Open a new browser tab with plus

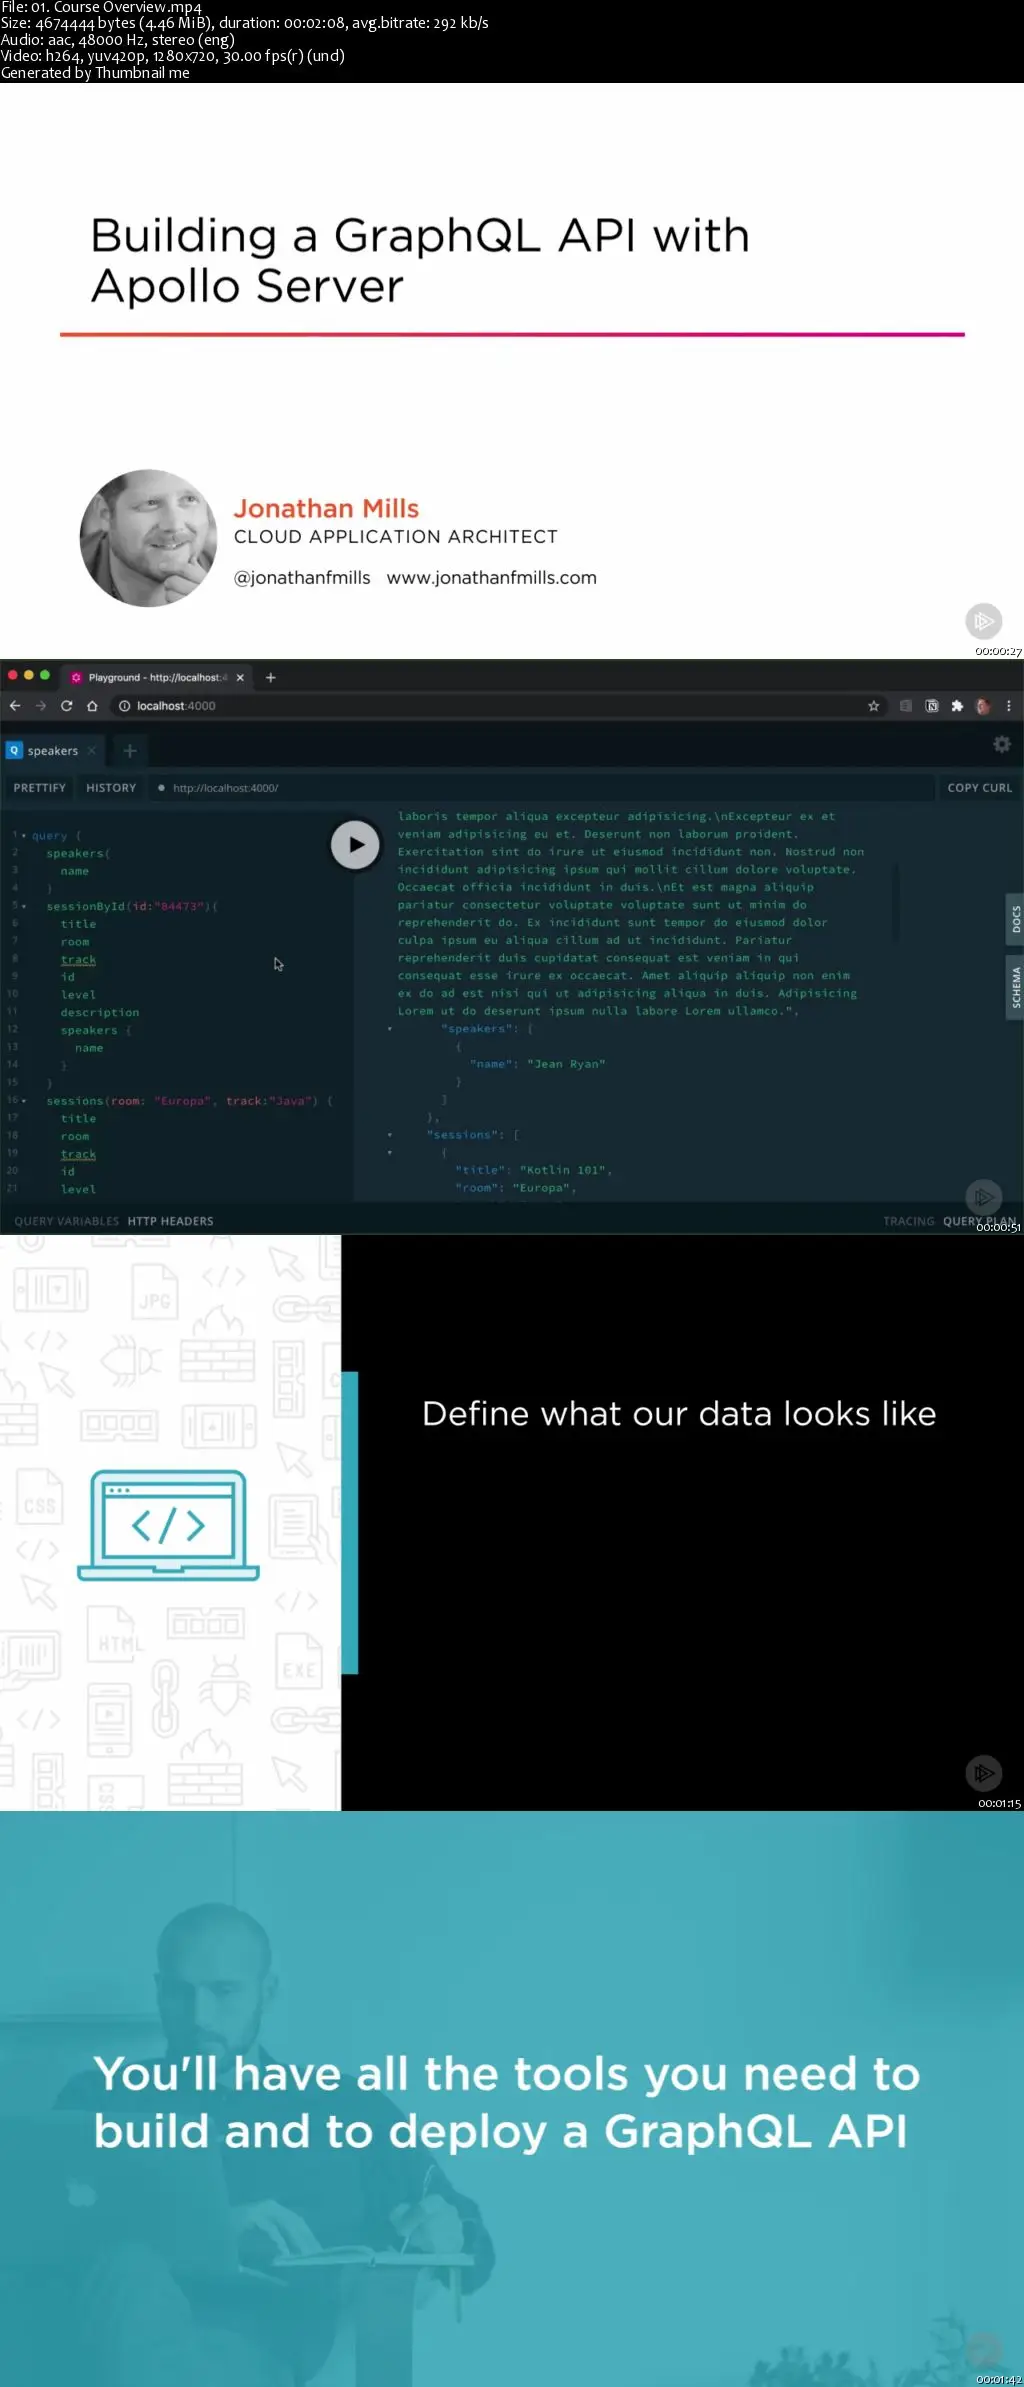270,678
